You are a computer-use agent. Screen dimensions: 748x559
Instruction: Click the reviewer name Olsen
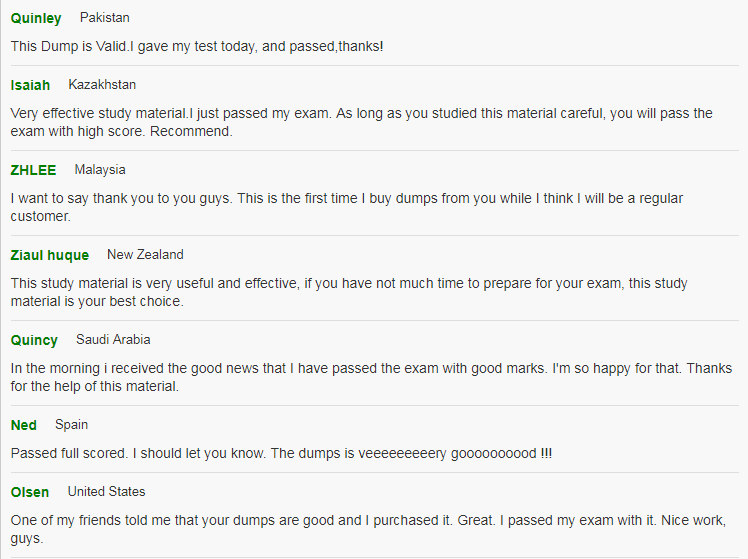point(30,492)
